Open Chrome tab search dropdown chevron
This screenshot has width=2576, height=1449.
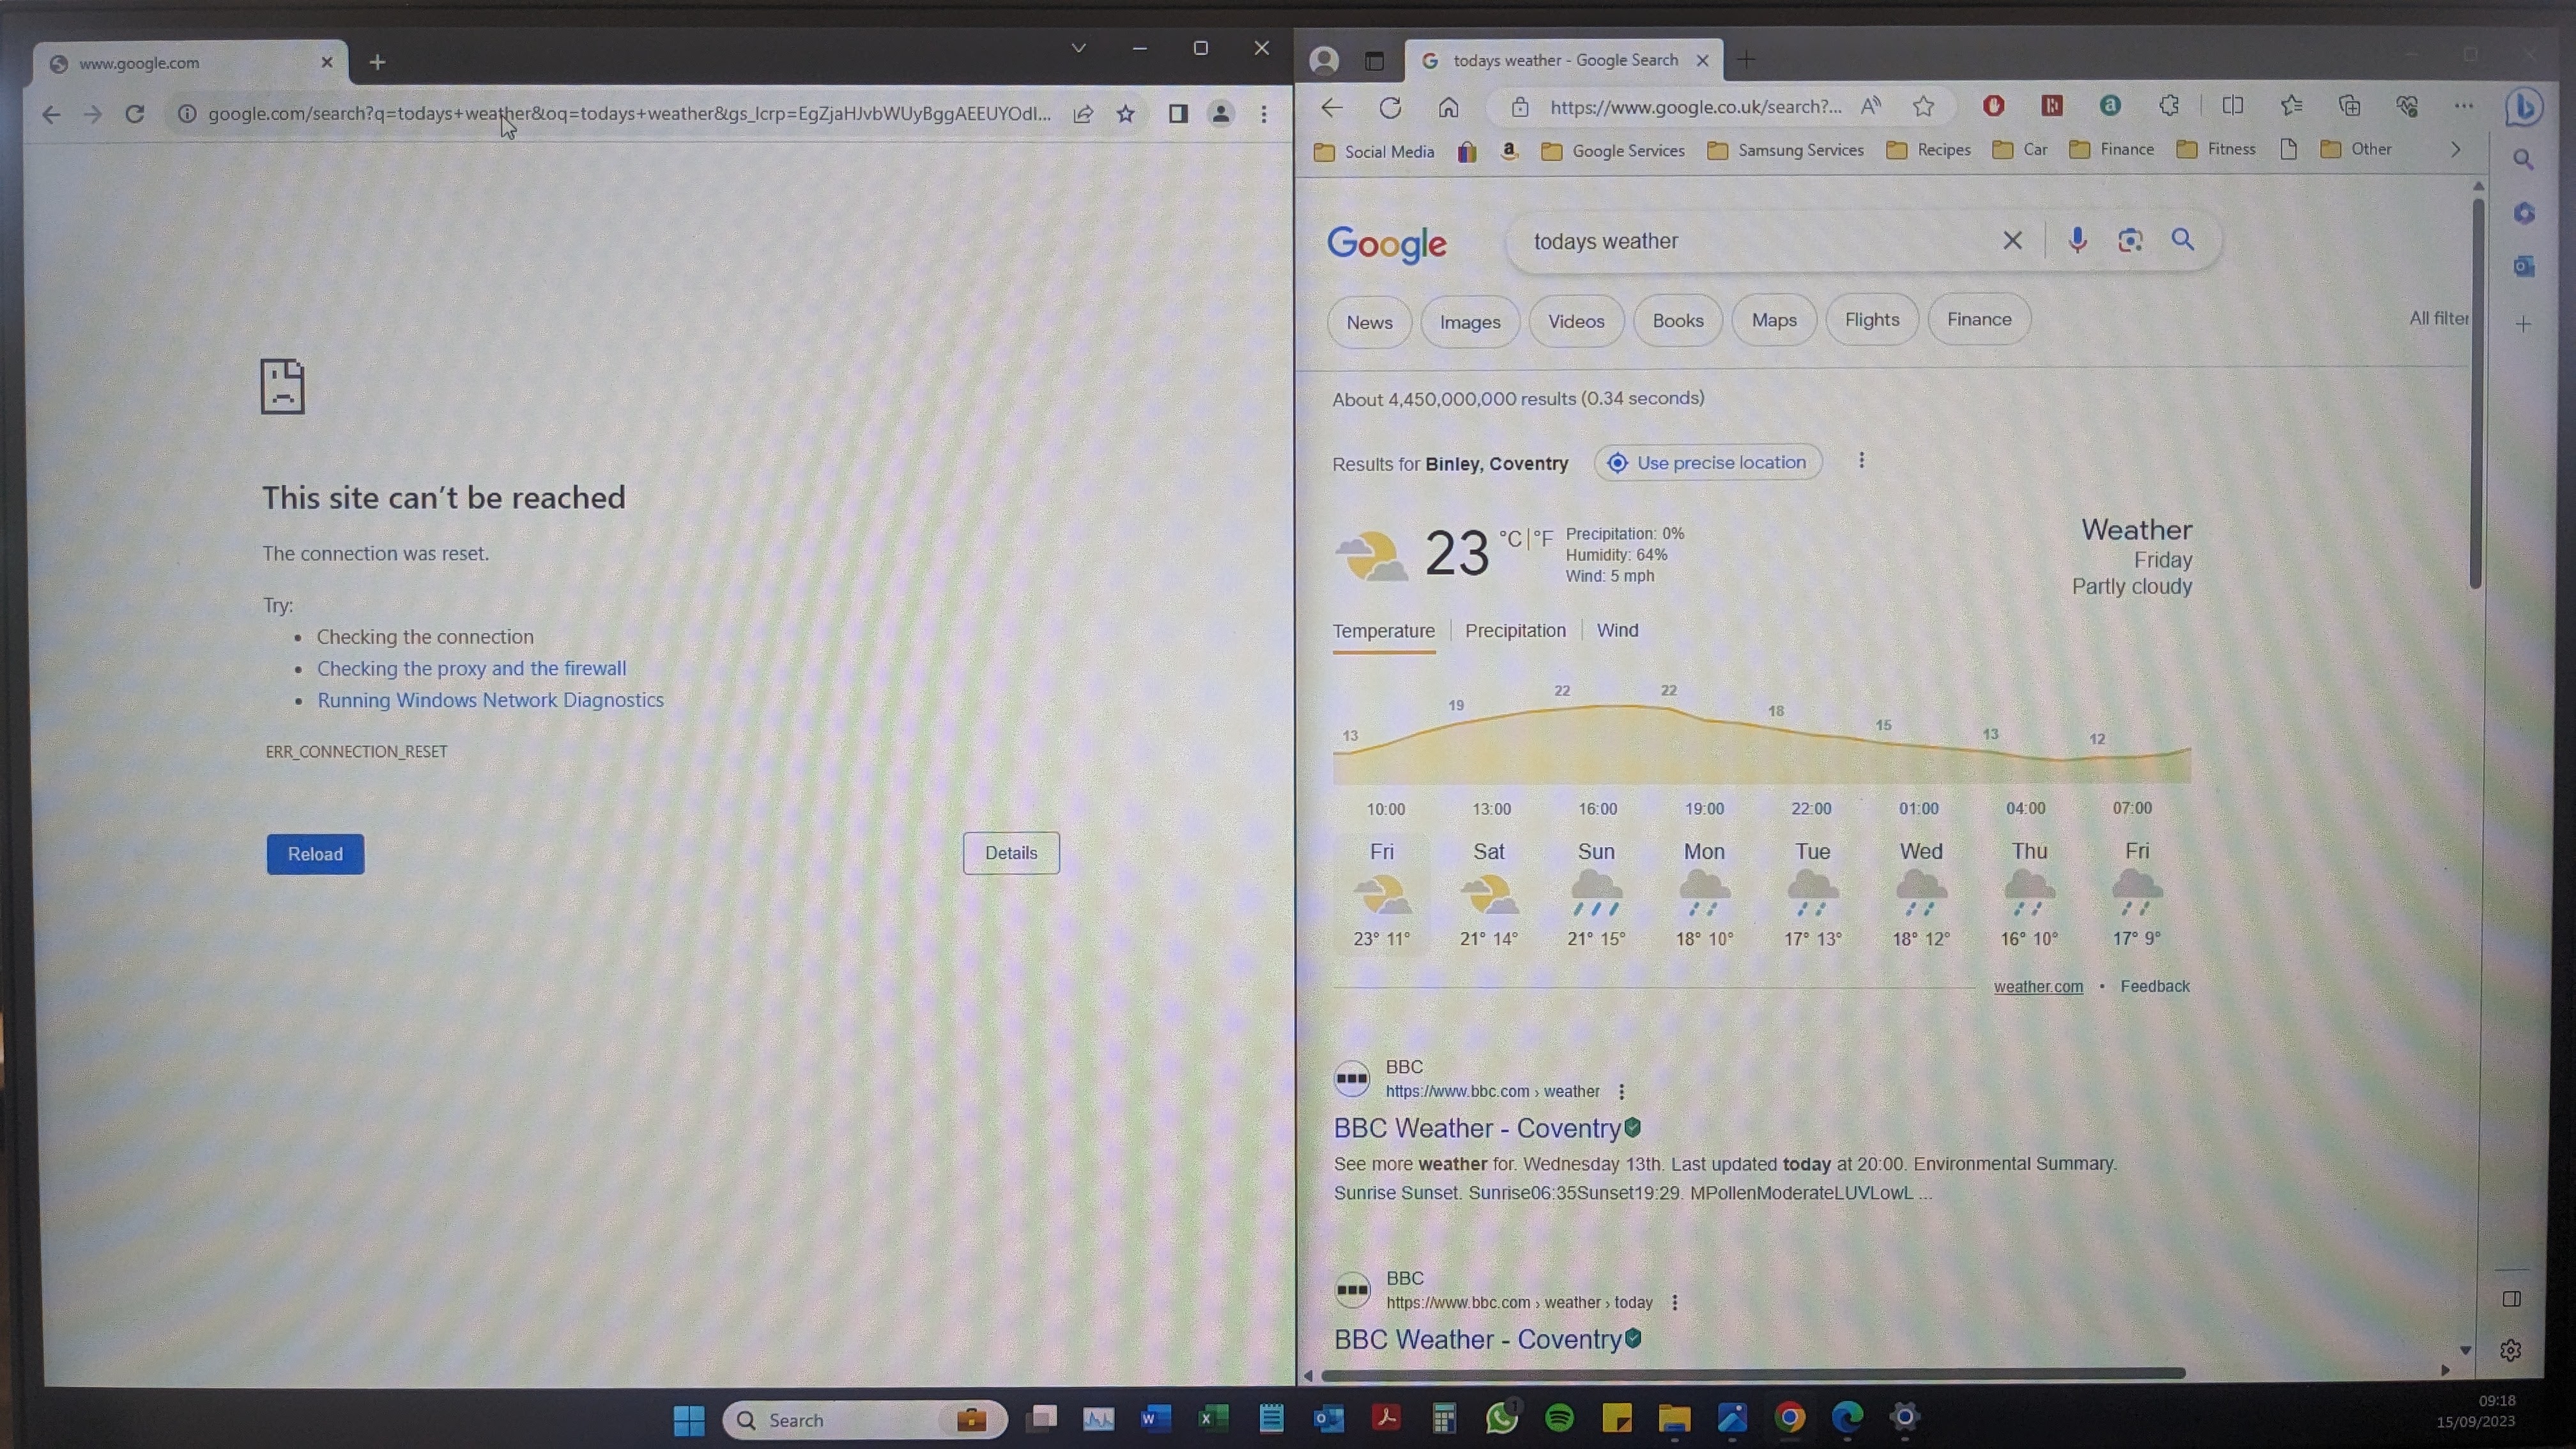(1078, 48)
